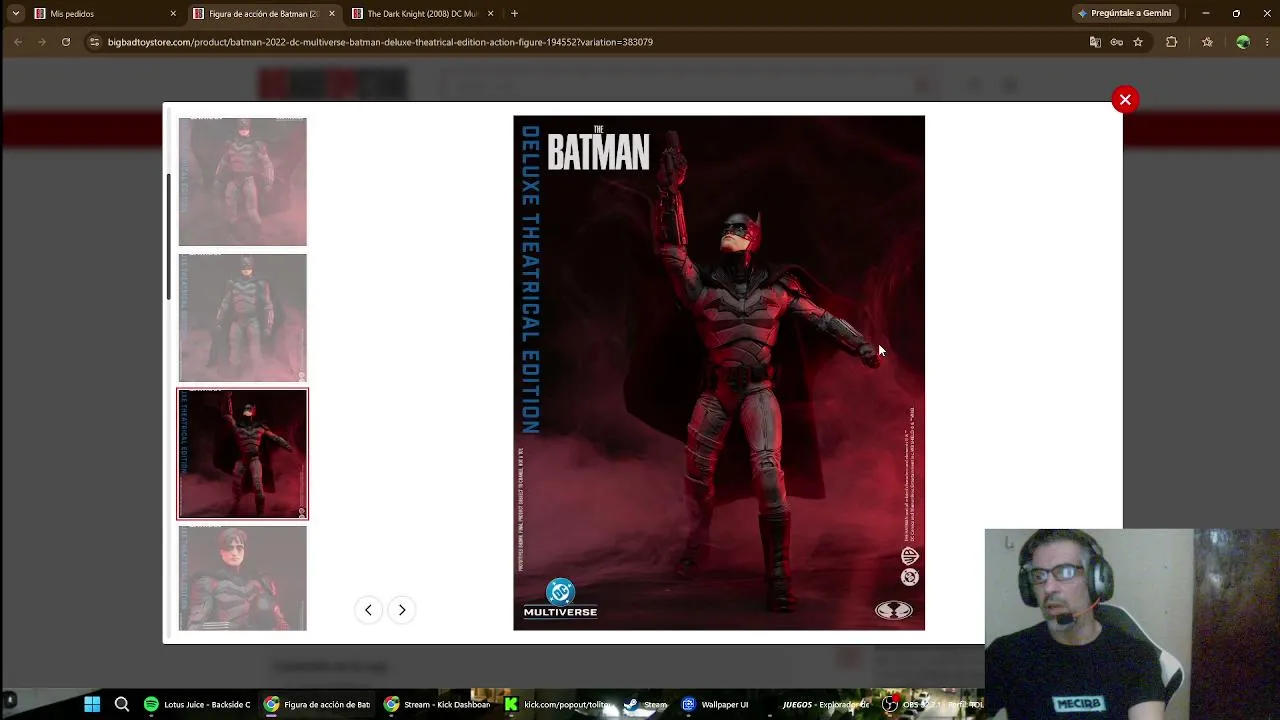
Task: Open the tab search dropdown
Action: [15, 14]
